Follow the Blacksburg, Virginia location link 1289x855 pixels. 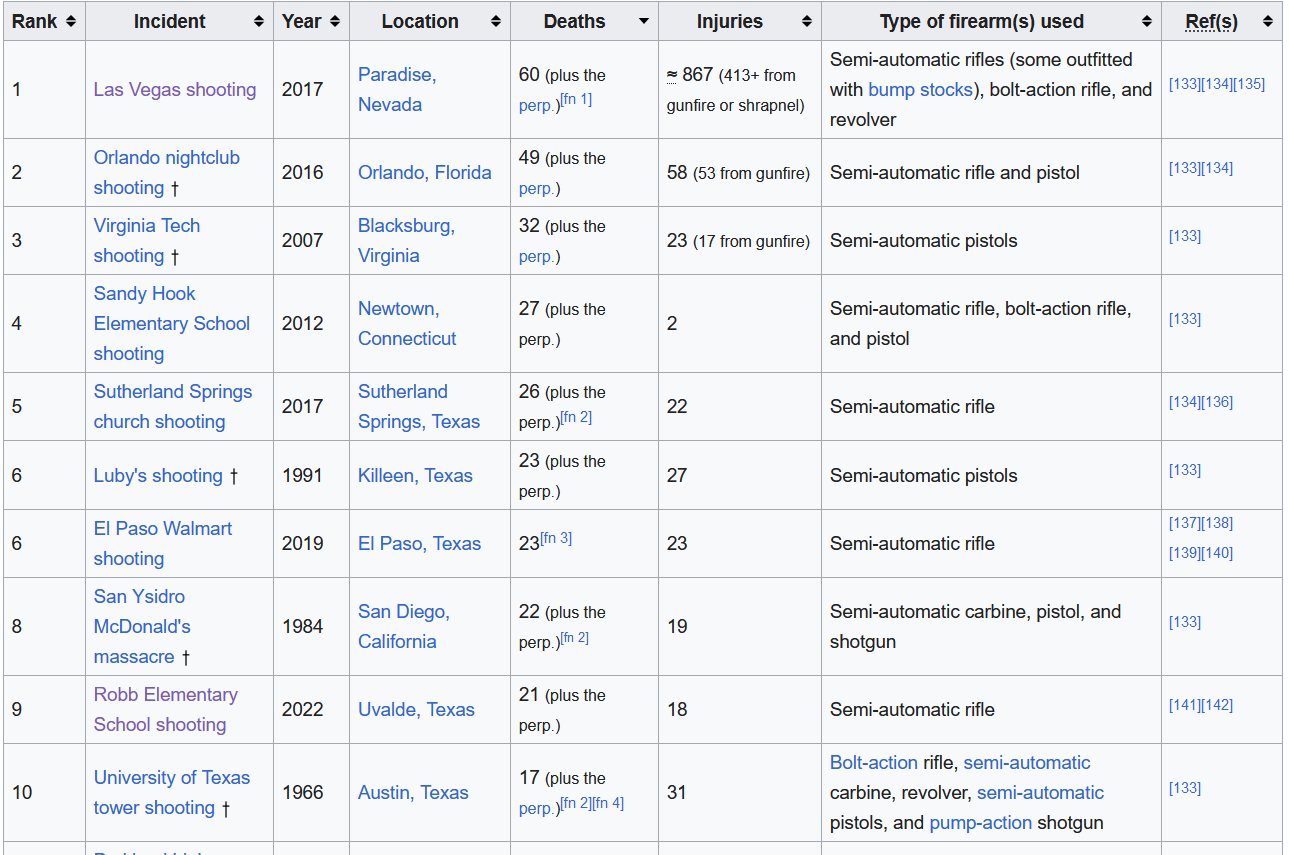(407, 240)
